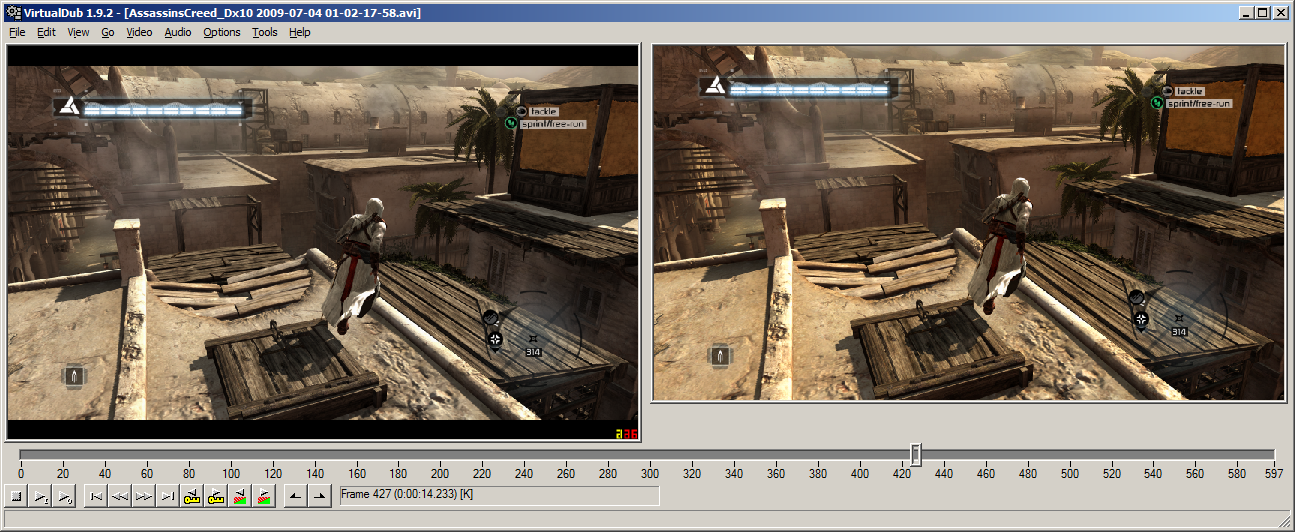Click the output video pane
Image resolution: width=1295 pixels, height=532 pixels.
[x=969, y=224]
